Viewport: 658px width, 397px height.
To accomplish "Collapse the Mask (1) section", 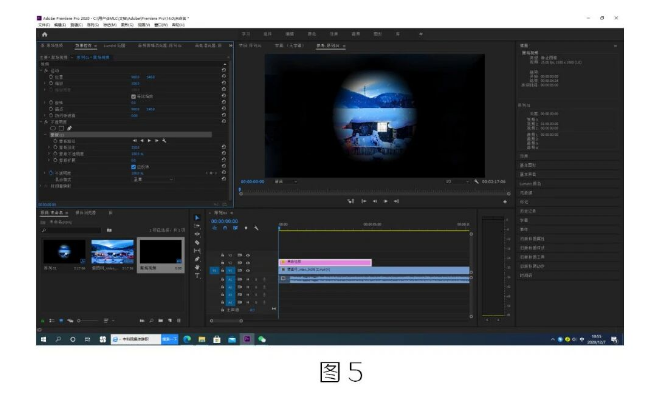I will [45, 135].
